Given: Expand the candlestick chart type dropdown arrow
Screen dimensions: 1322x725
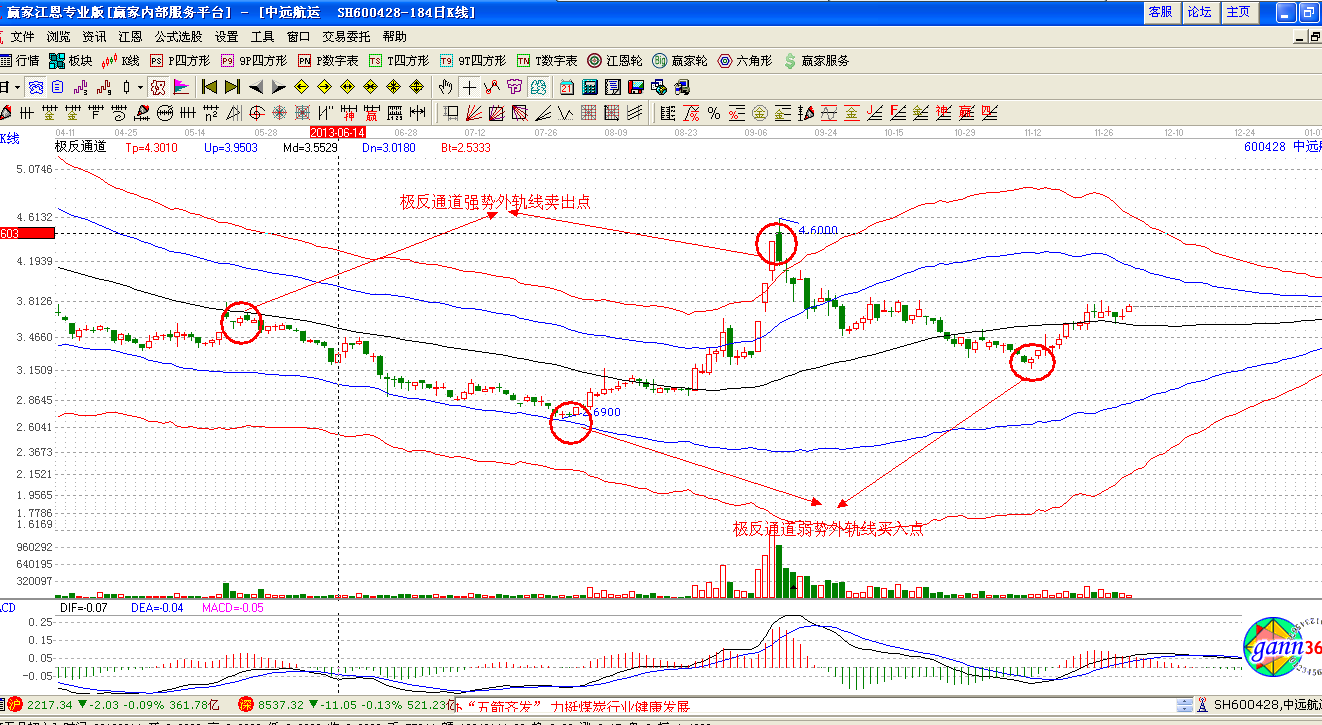Looking at the screenshot, I should (x=140, y=87).
